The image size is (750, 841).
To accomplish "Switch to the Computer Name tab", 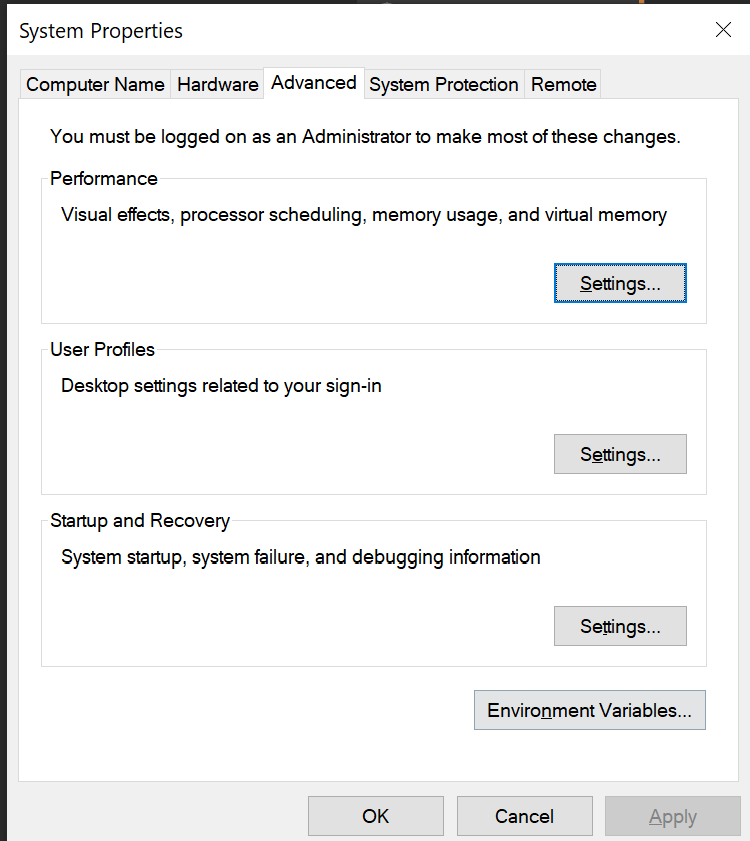I will coord(95,85).
